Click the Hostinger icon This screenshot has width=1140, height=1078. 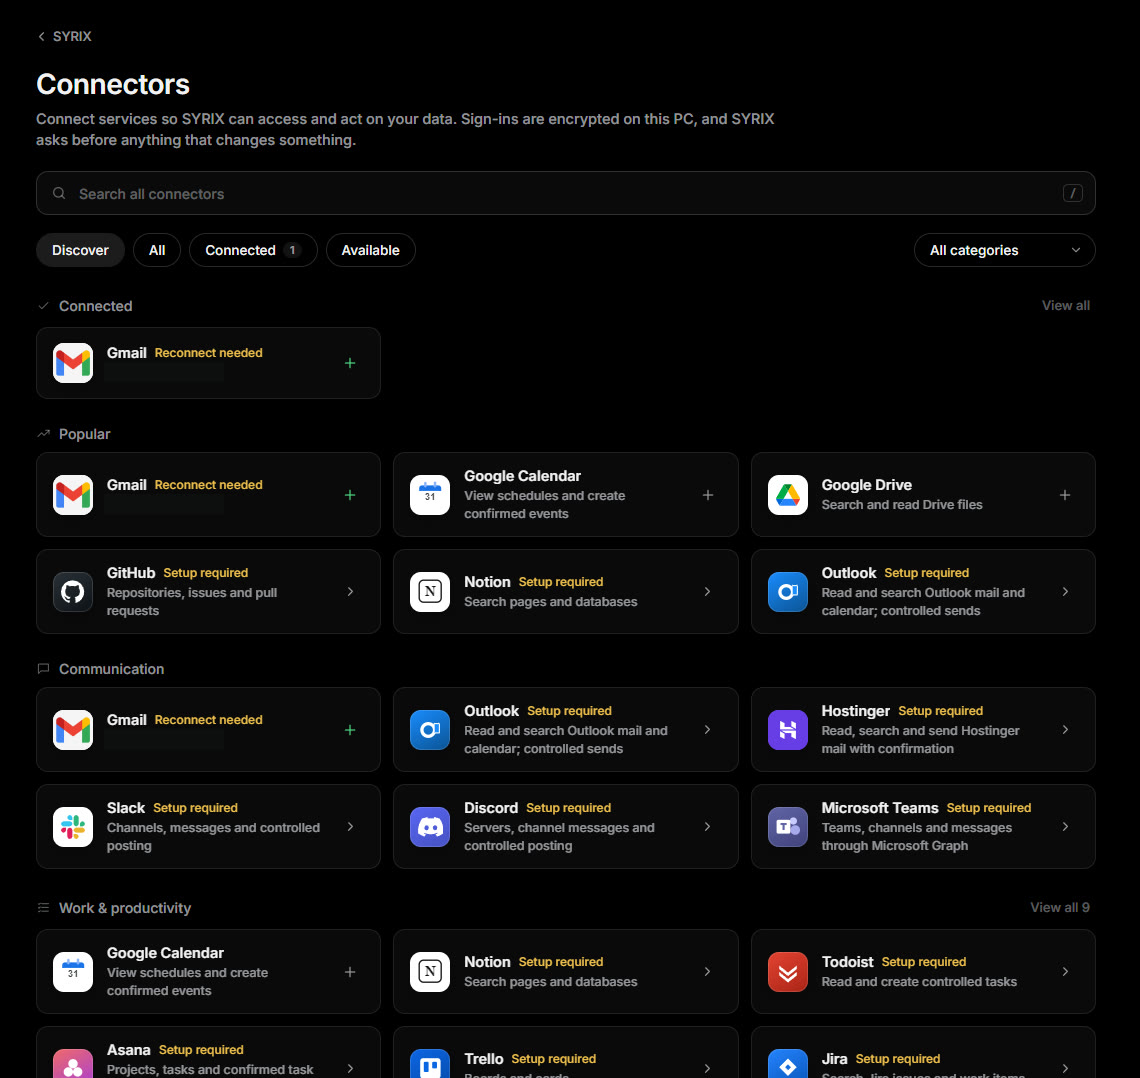(x=787, y=730)
